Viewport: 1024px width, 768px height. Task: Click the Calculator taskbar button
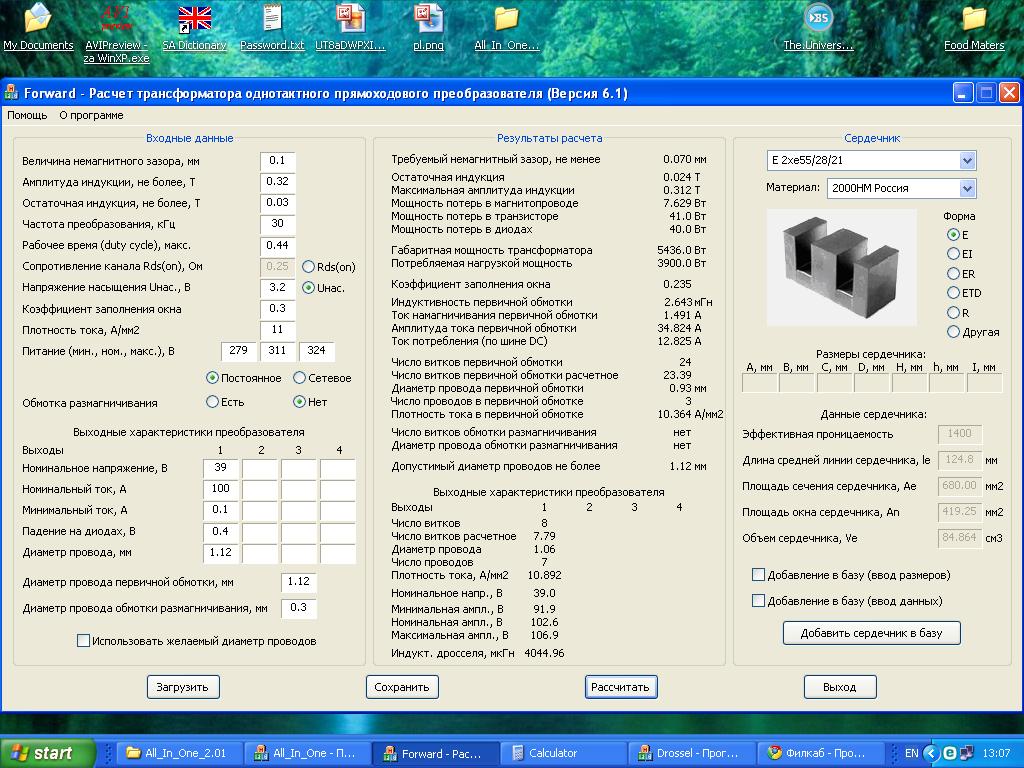click(x=553, y=753)
